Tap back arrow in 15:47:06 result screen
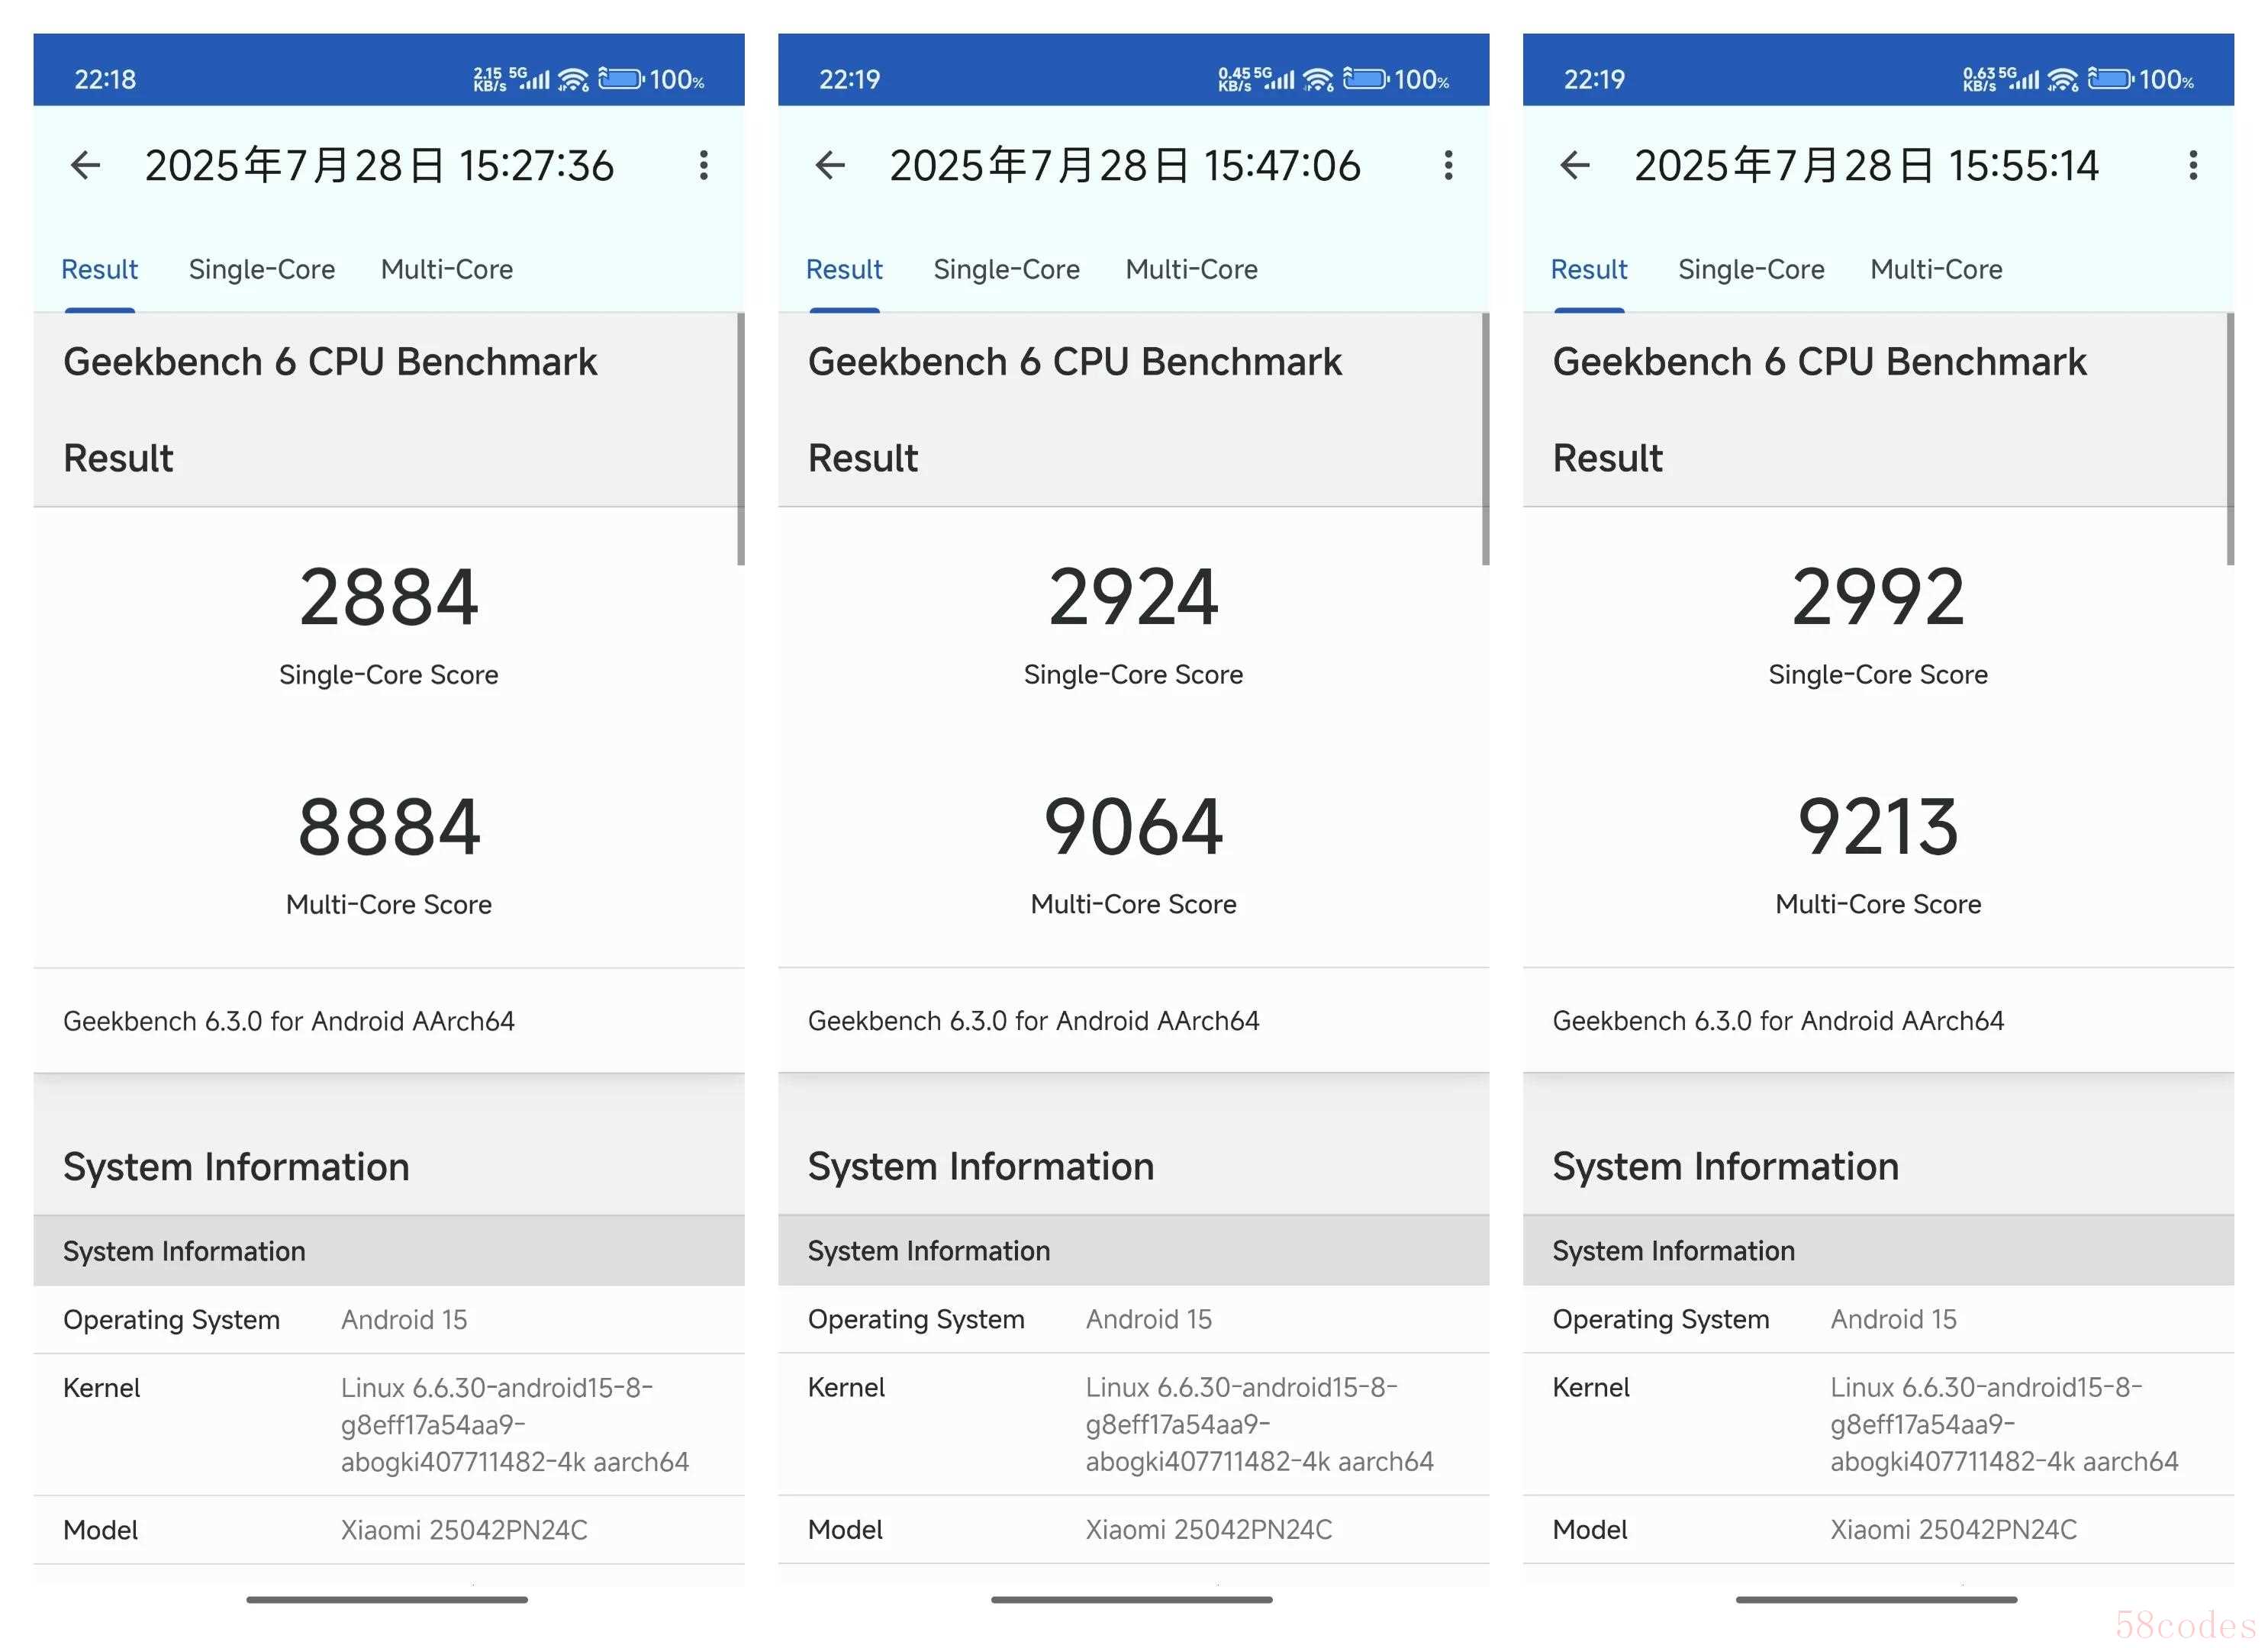Viewport: 2268px width, 1648px height. (x=831, y=165)
